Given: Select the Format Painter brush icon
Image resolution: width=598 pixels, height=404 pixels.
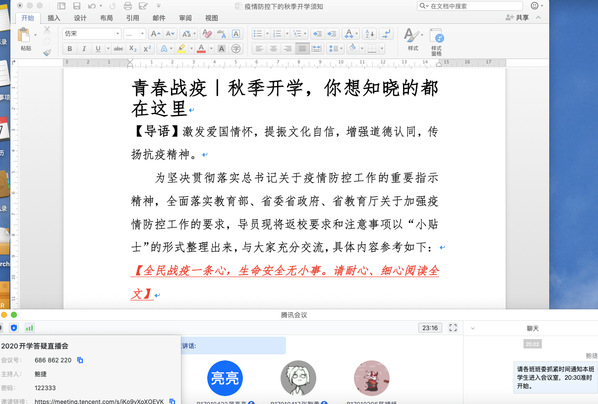Looking at the screenshot, I should click(47, 53).
